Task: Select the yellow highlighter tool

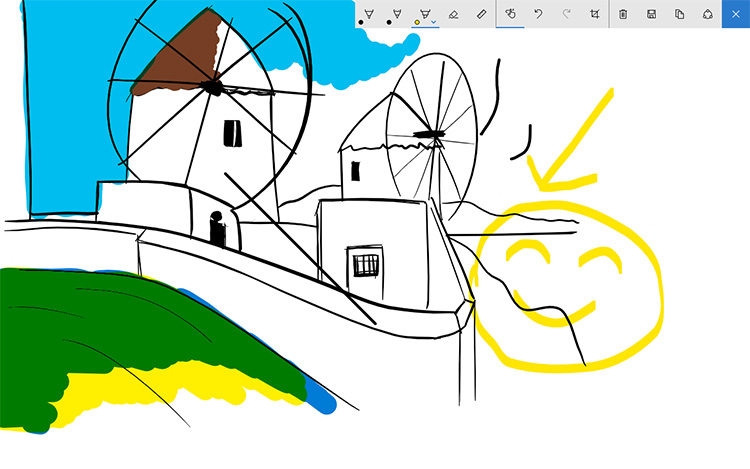Action: point(425,13)
